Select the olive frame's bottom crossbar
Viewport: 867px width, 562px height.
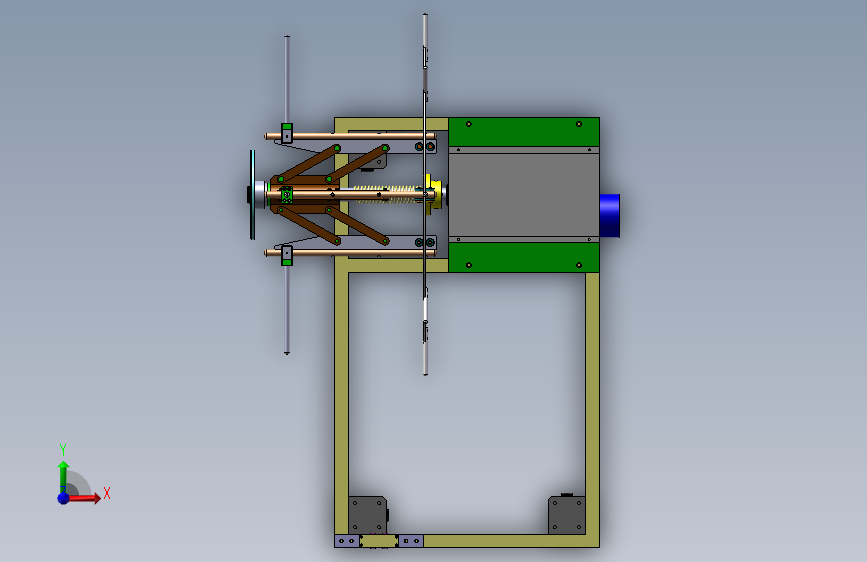(x=511, y=541)
